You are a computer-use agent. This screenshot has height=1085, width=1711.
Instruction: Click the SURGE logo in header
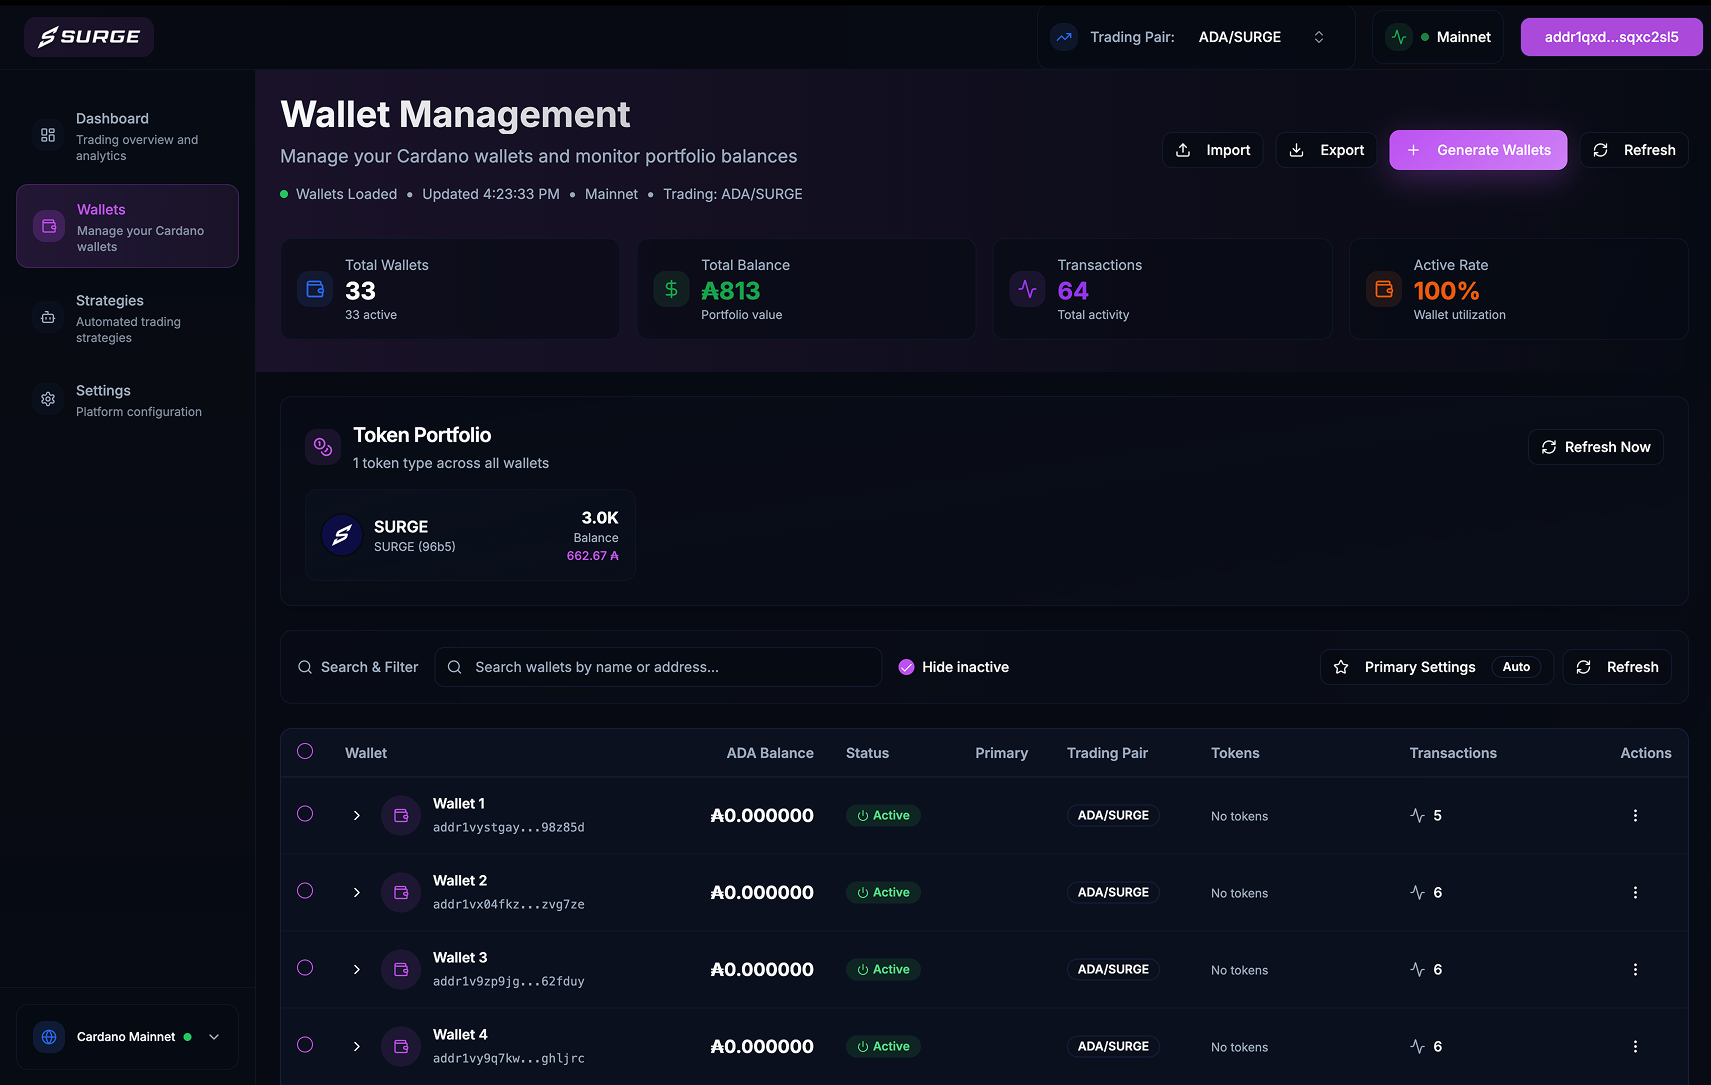pyautogui.click(x=89, y=37)
